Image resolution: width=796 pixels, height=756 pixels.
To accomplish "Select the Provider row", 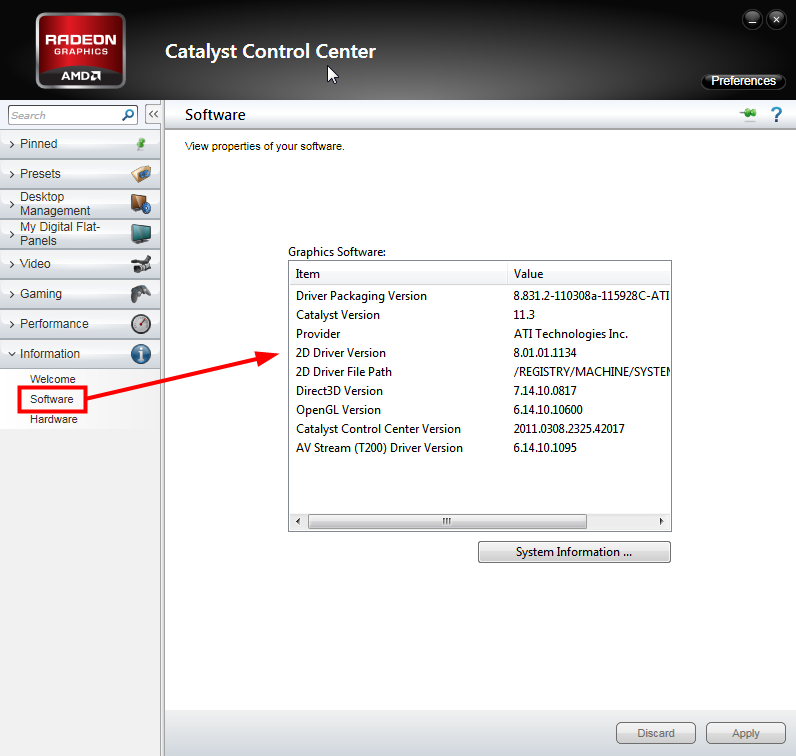I will point(480,334).
